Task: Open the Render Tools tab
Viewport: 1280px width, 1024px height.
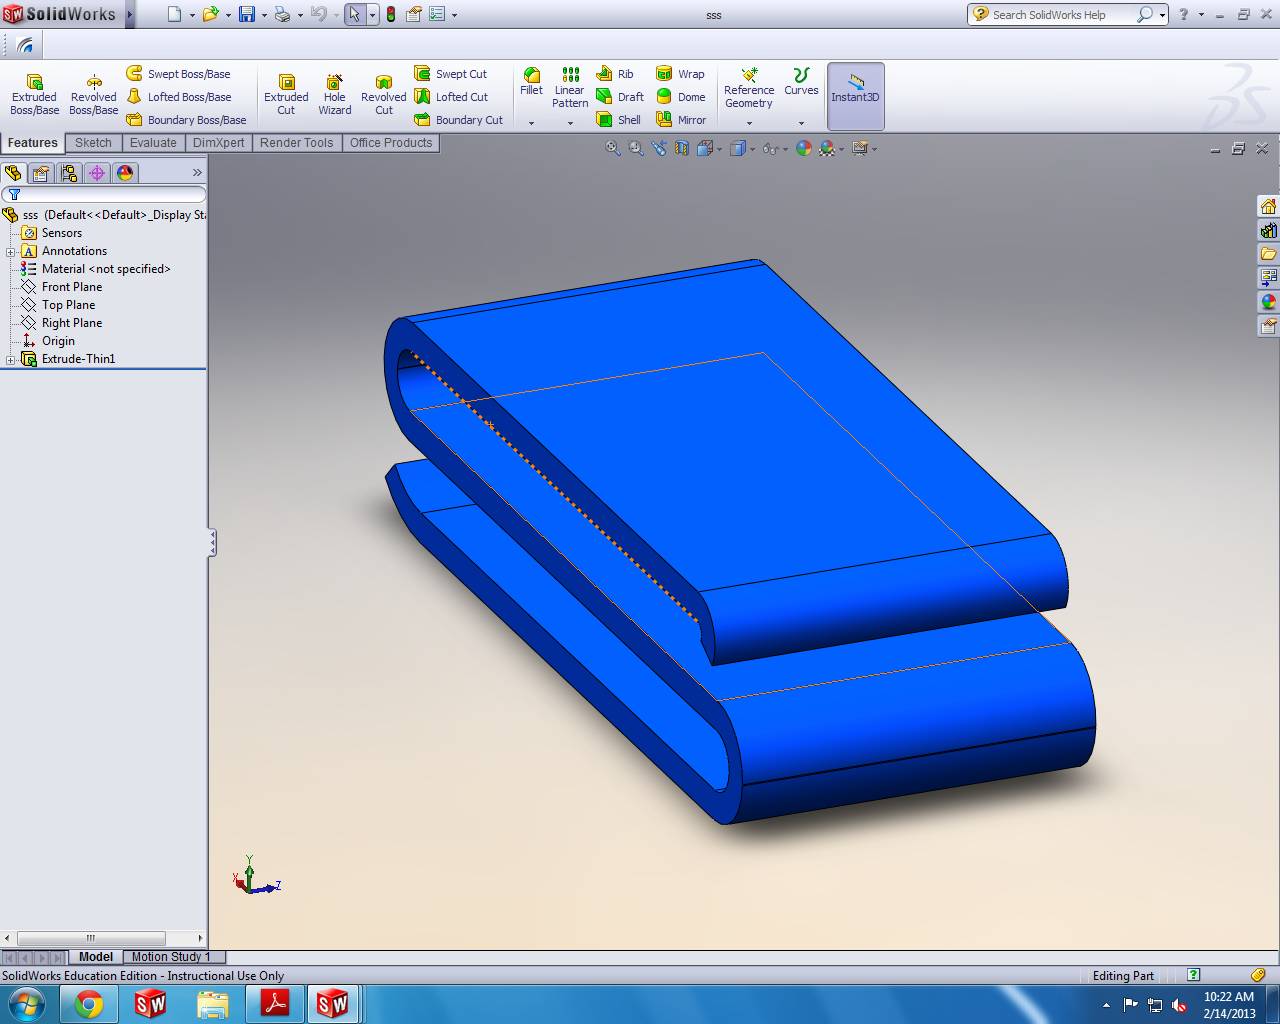Action: 297,143
